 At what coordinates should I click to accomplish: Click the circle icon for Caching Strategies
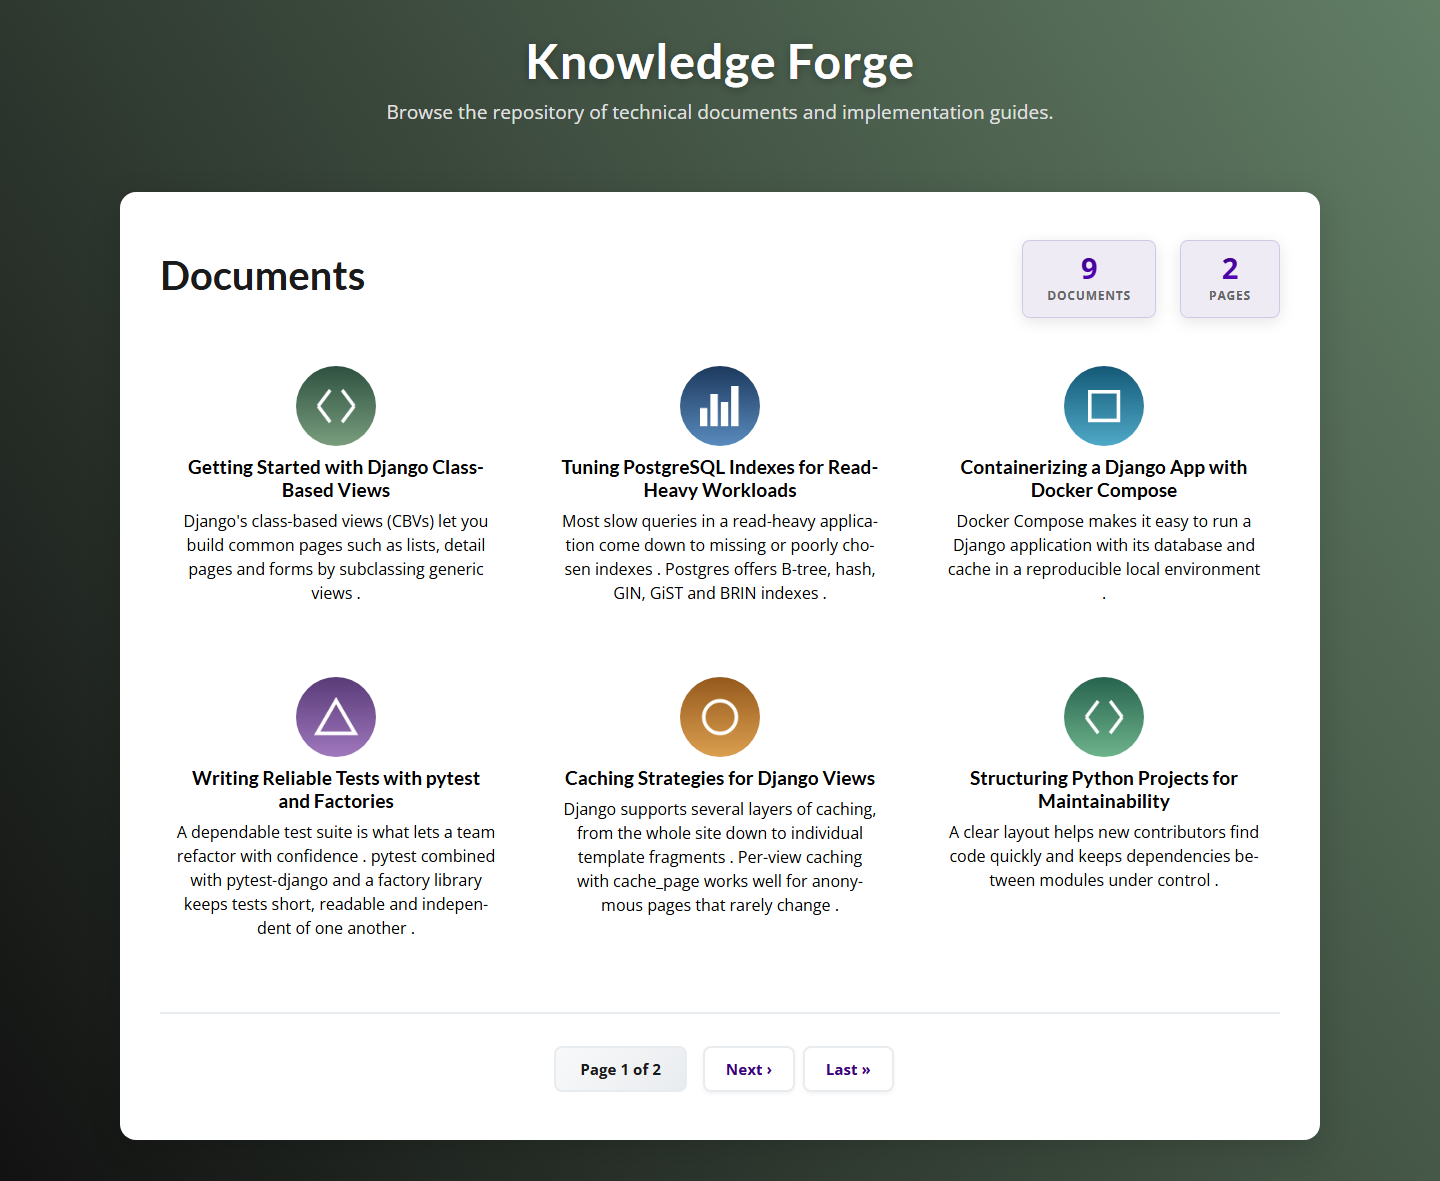(x=720, y=717)
